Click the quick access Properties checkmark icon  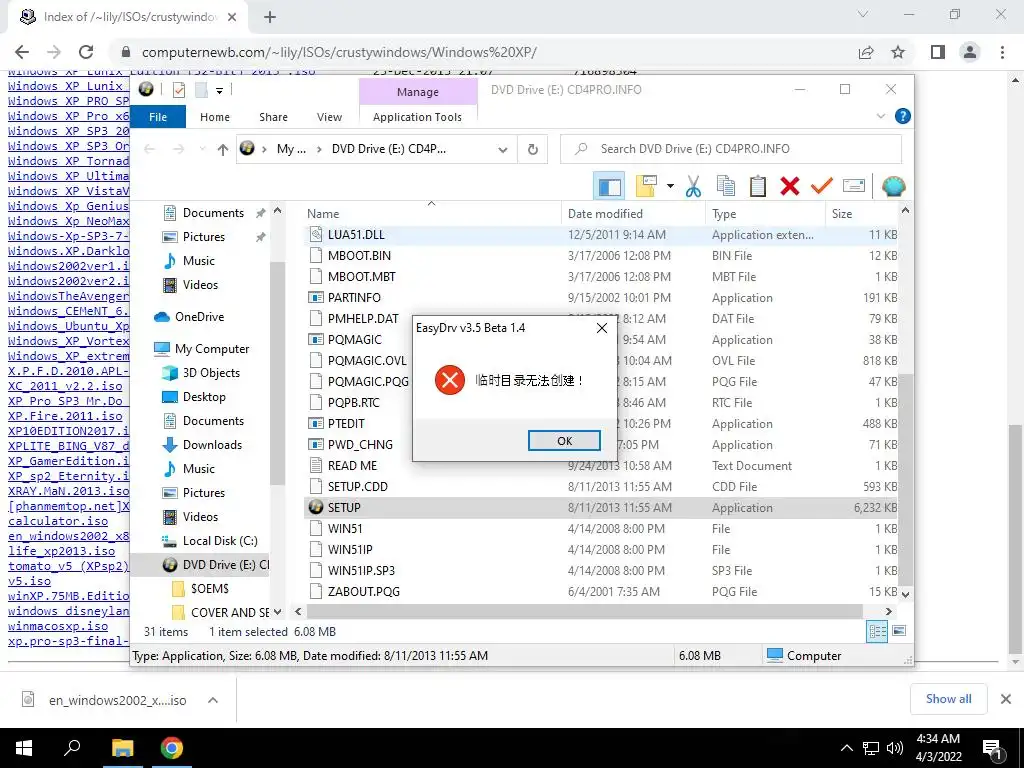click(x=178, y=89)
